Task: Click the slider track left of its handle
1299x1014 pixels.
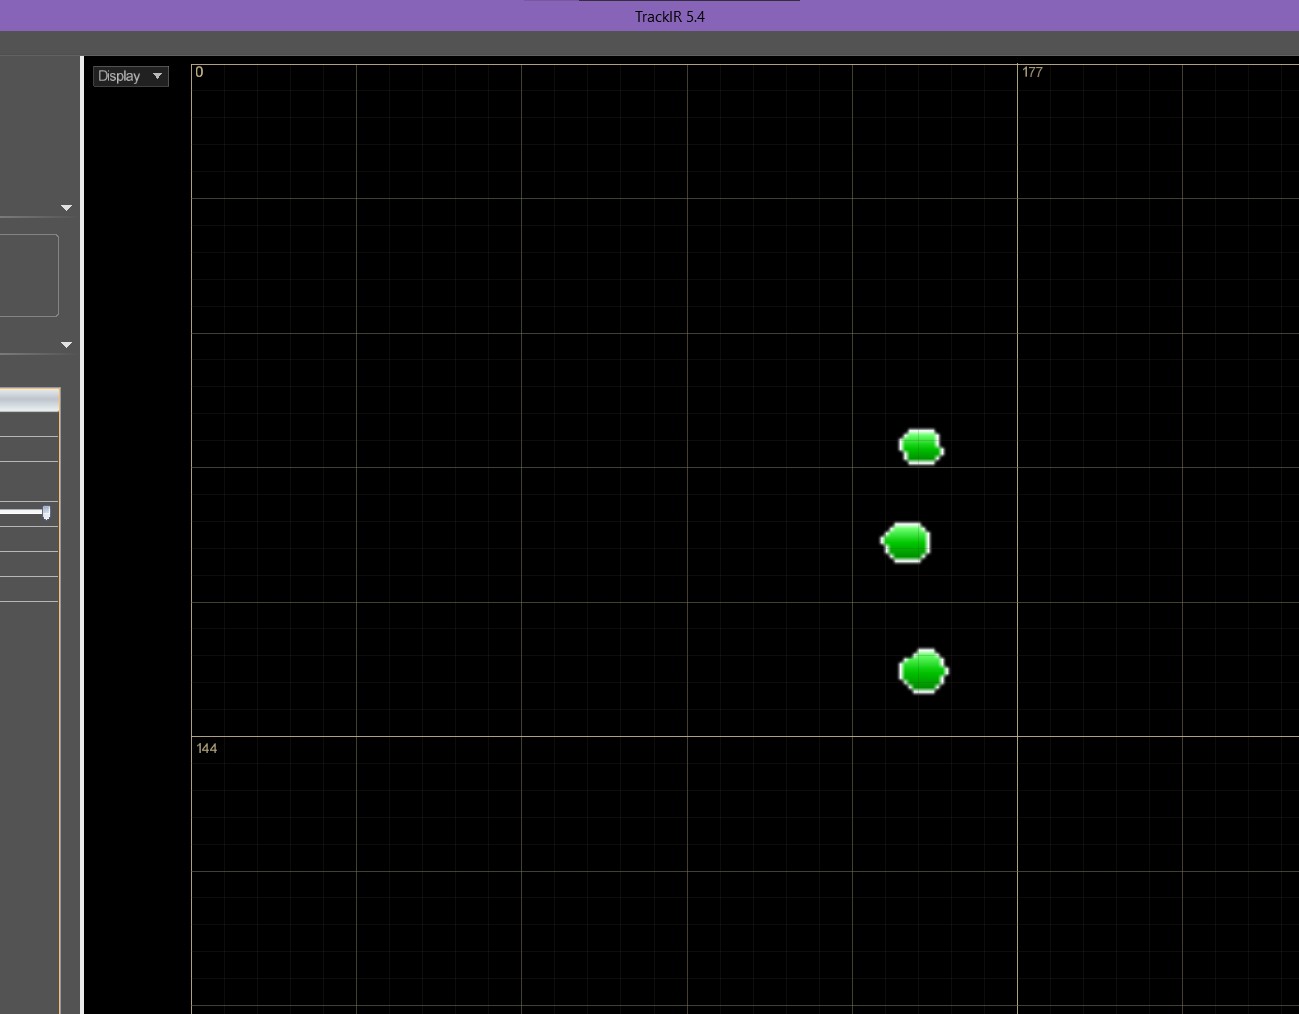Action: click(20, 512)
